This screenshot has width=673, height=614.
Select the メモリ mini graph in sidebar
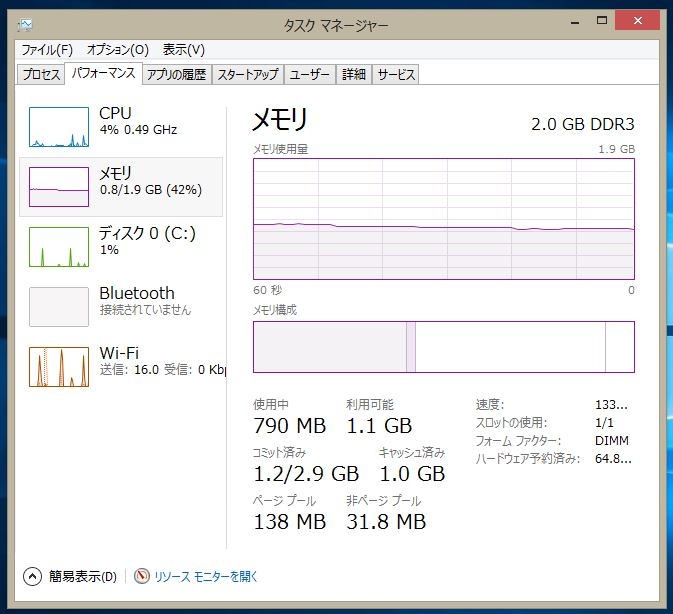click(x=59, y=187)
